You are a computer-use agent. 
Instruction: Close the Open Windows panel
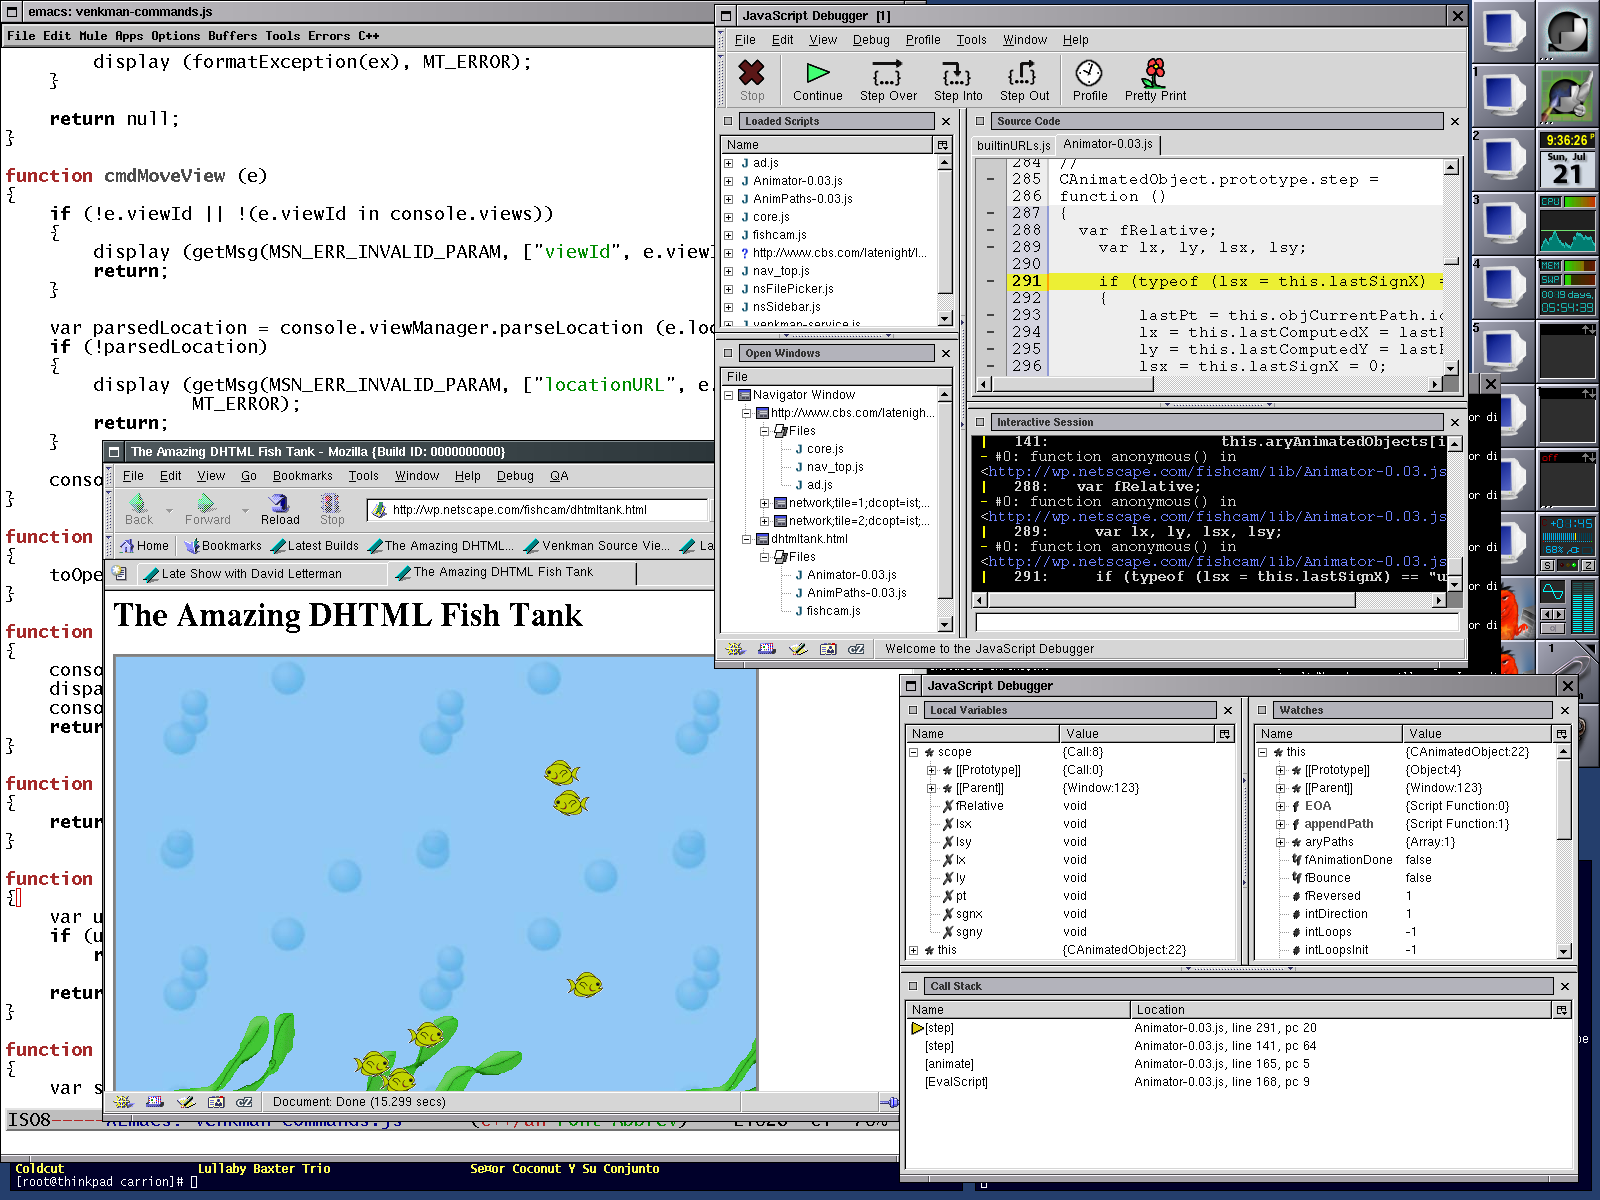click(x=945, y=353)
